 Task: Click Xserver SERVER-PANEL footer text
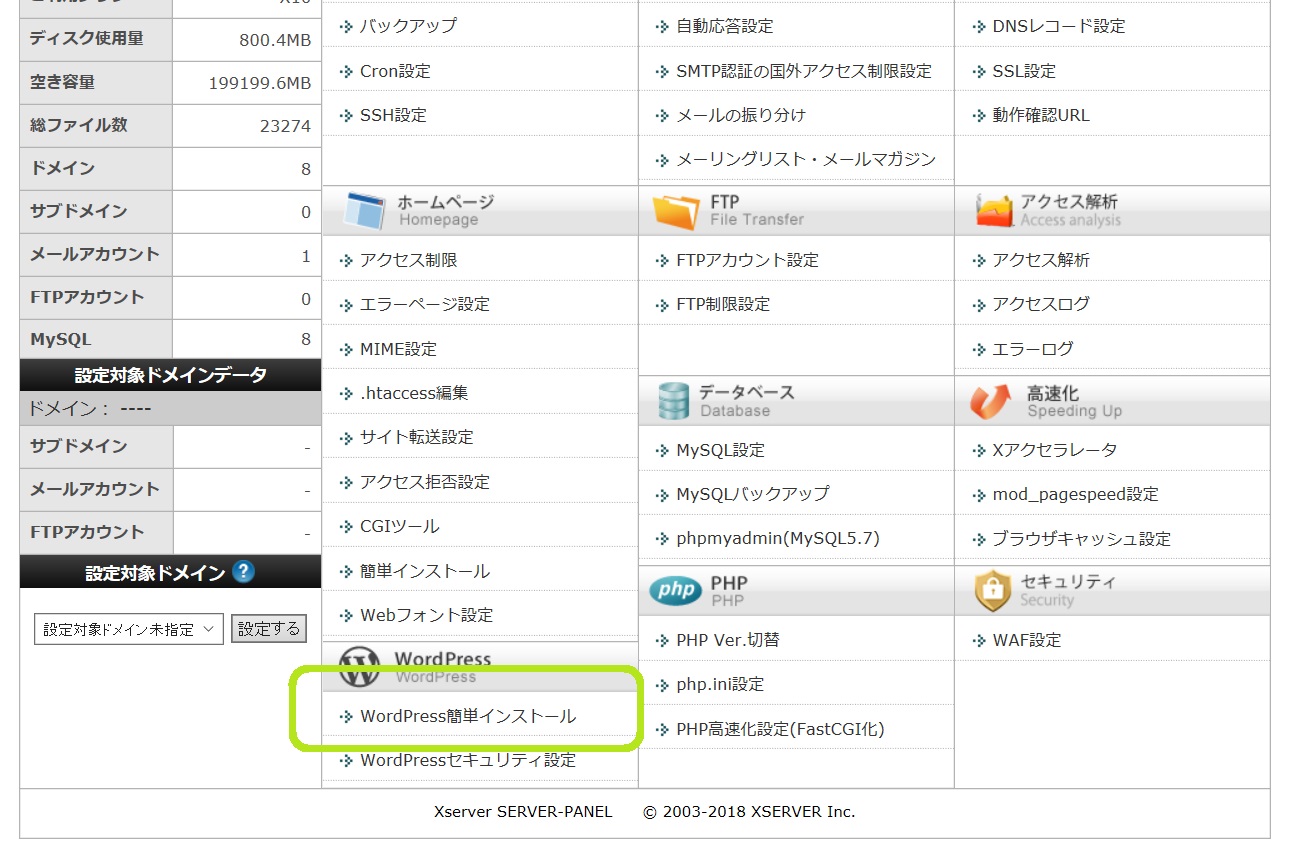(523, 812)
